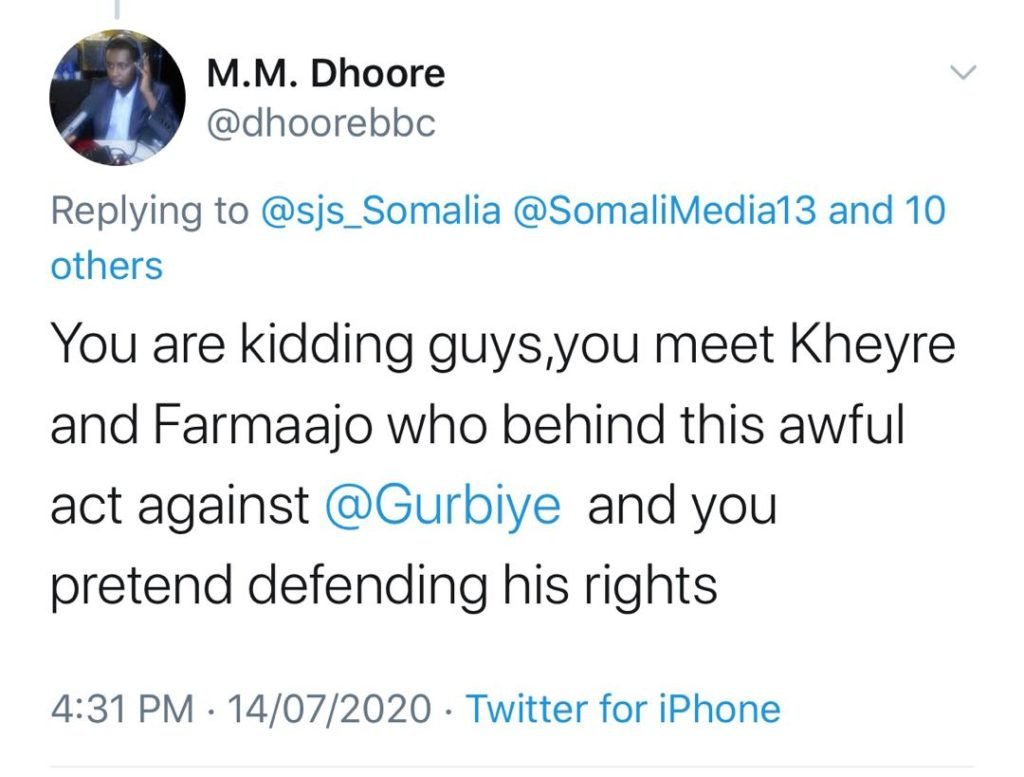Viewport: 1024px width, 777px height.
Task: Click the "act against" text before @Gurbiye
Action: [x=179, y=505]
